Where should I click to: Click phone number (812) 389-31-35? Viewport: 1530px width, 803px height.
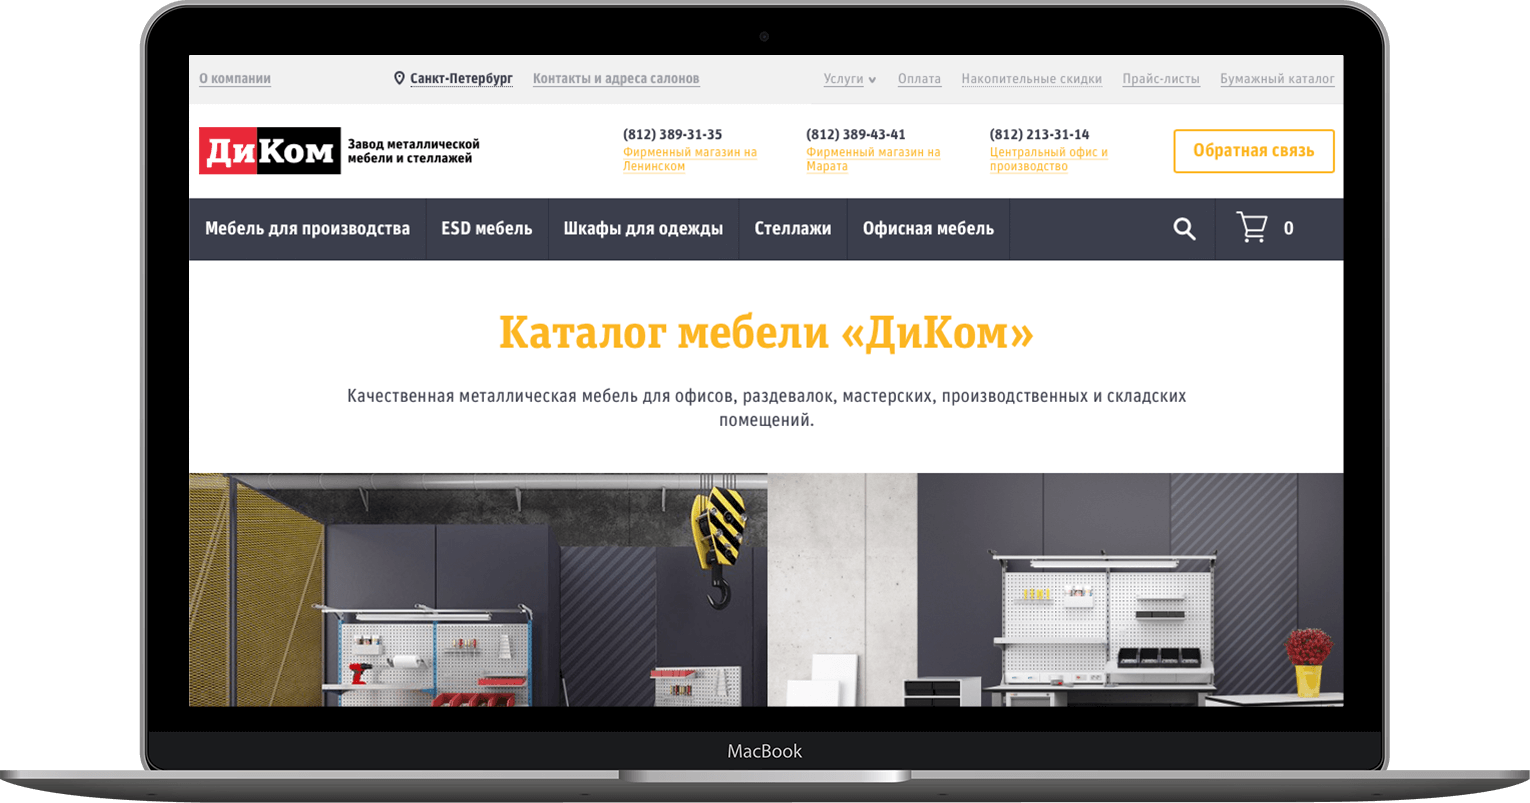pos(672,134)
